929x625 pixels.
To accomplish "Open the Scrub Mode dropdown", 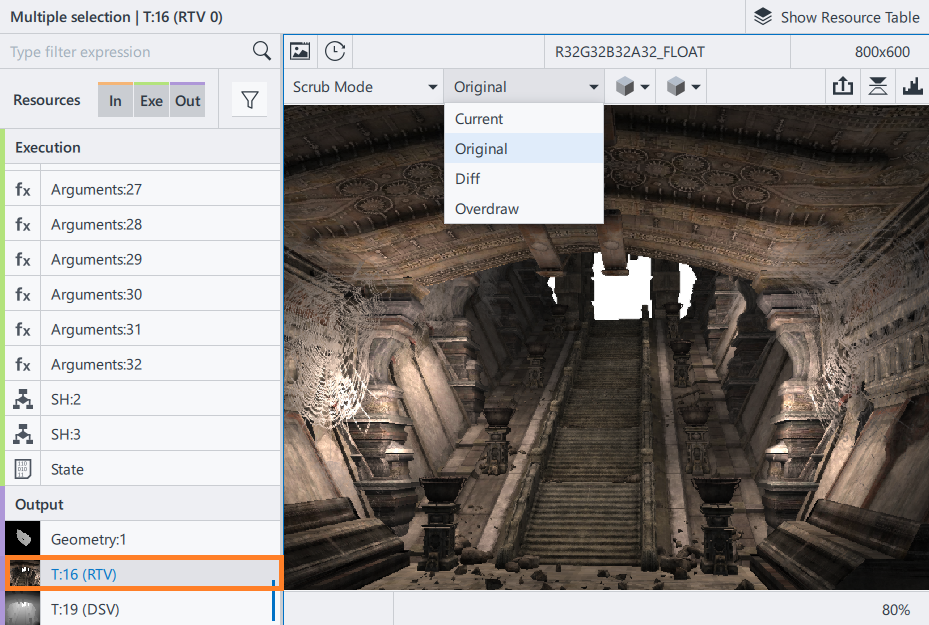I will [x=363, y=86].
